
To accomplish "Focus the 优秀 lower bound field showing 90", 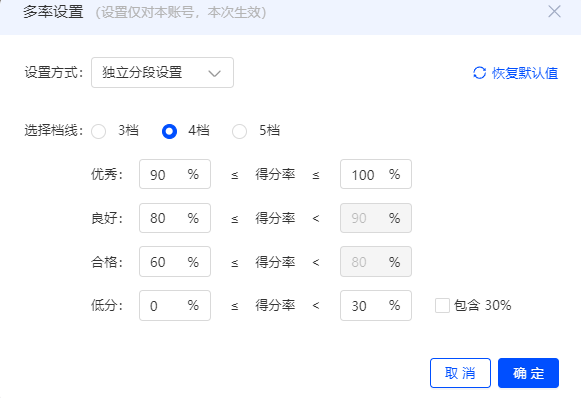I will [x=175, y=174].
